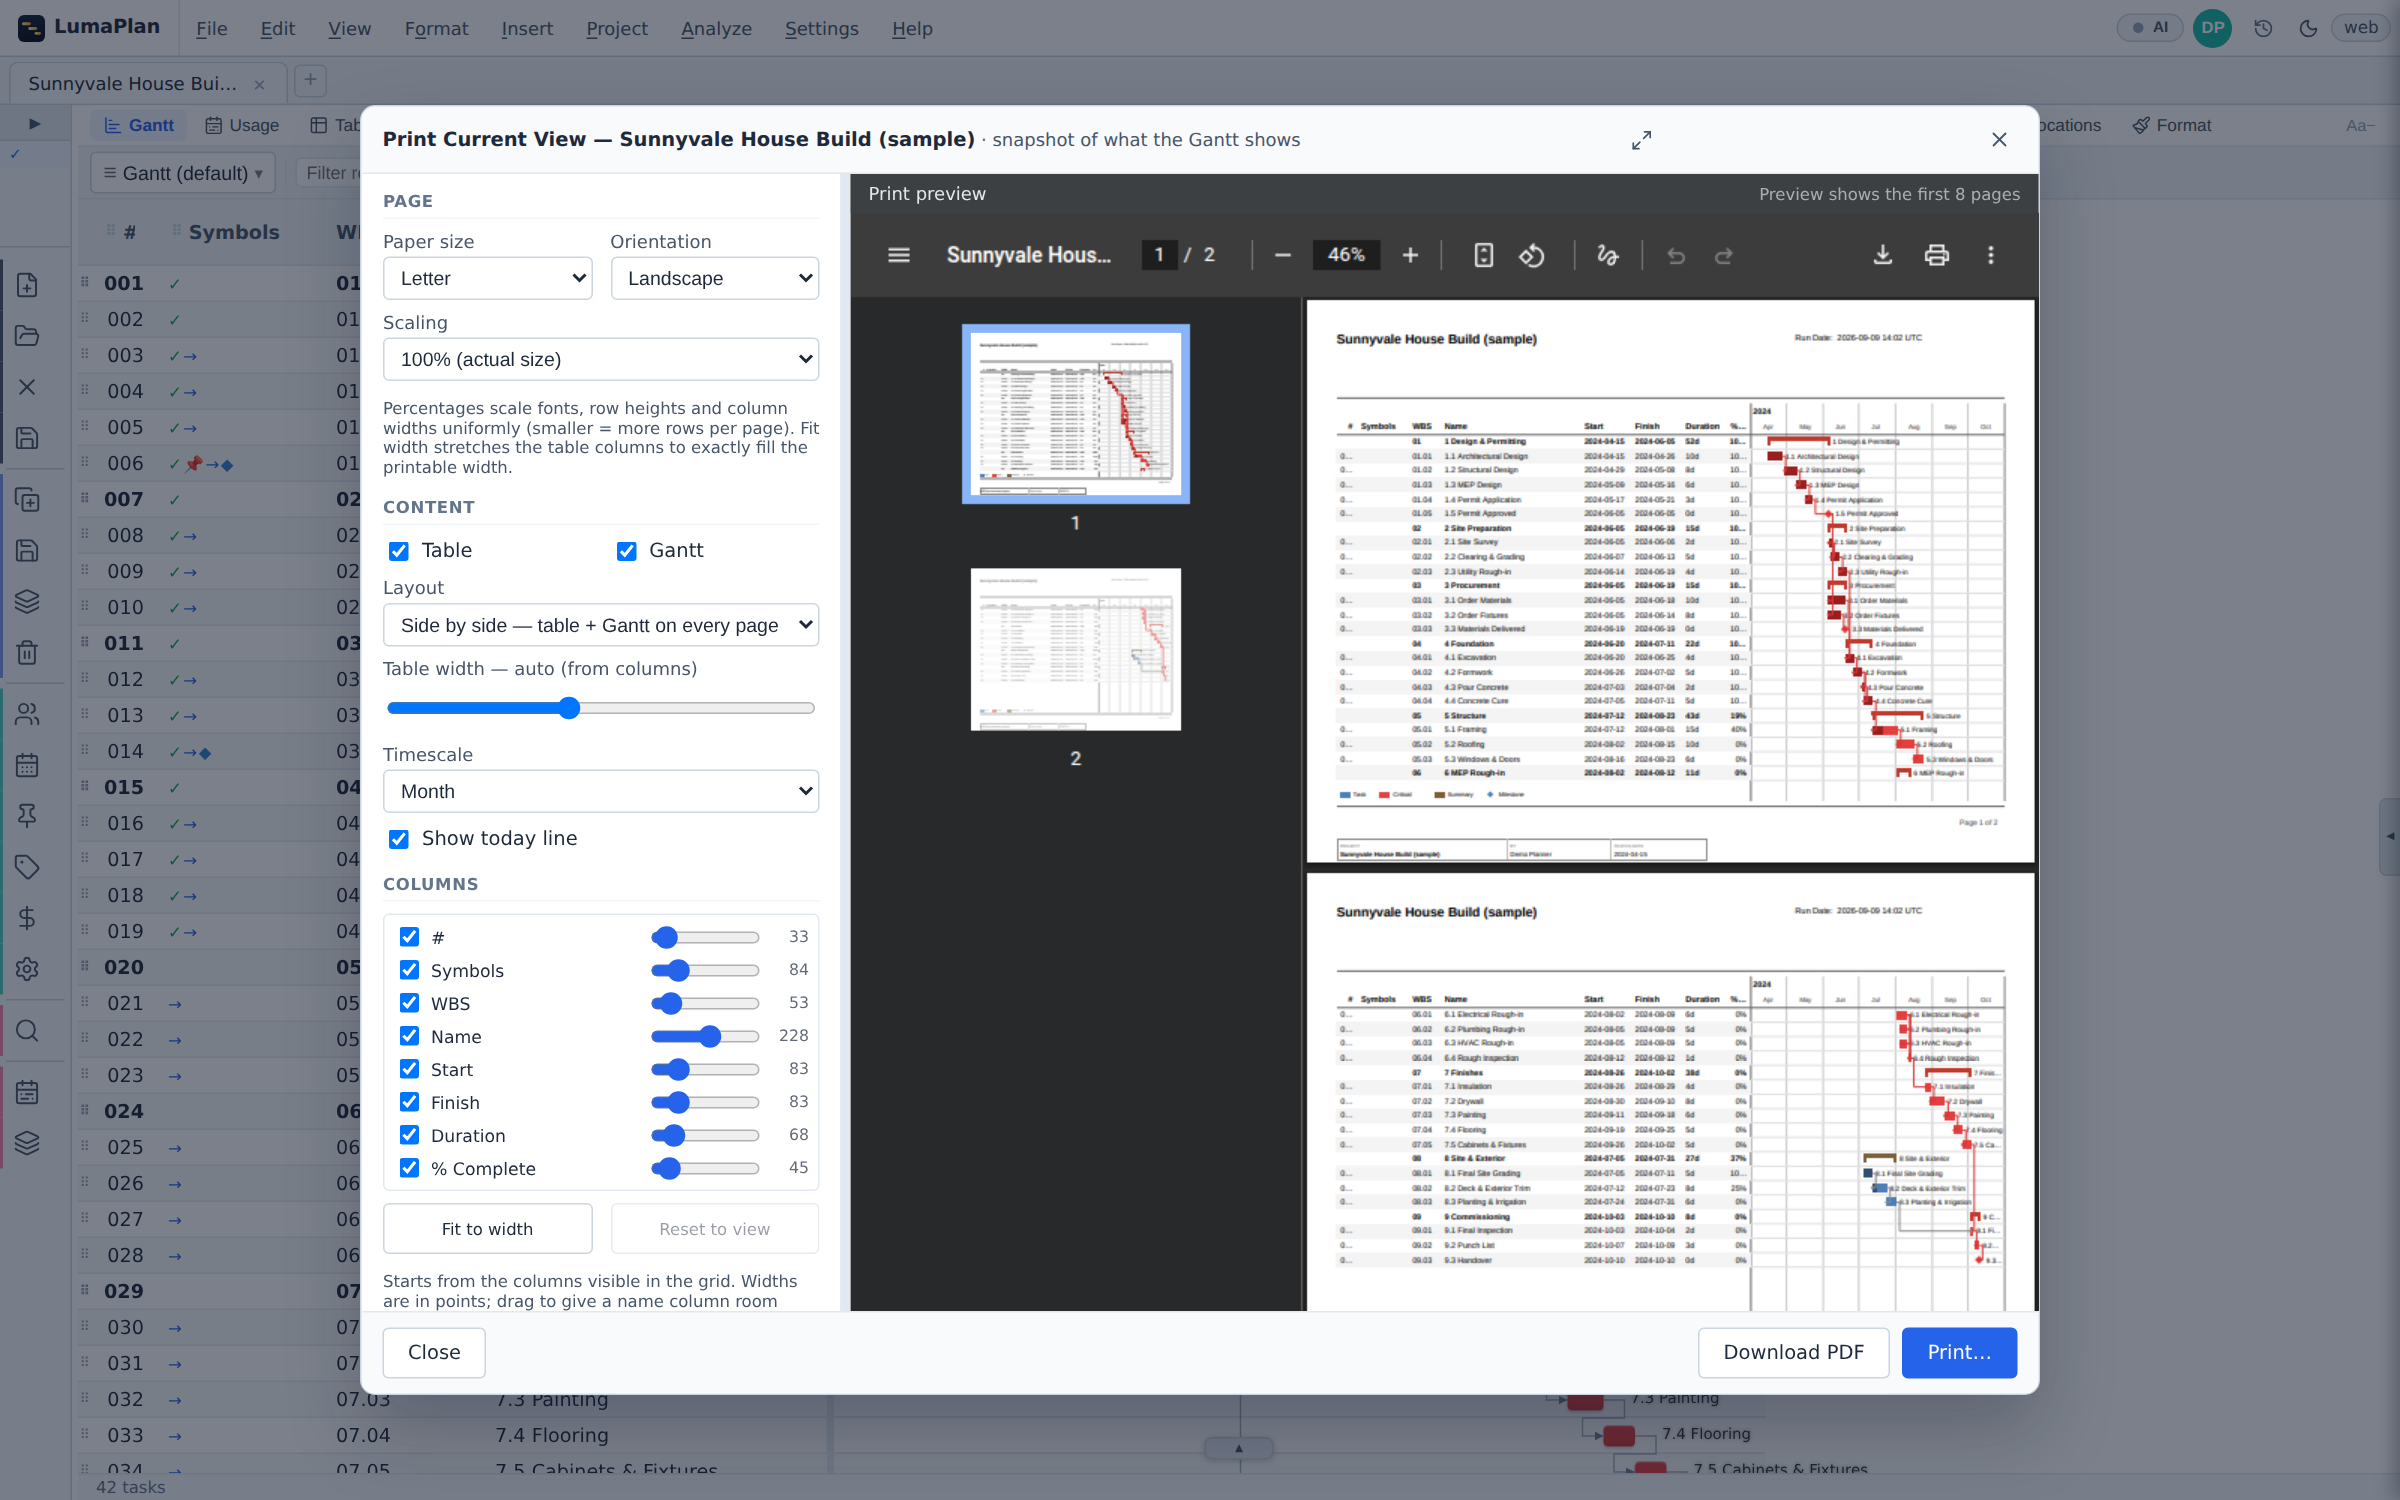Open the Insert menu
This screenshot has width=2400, height=1500.
coord(527,28)
